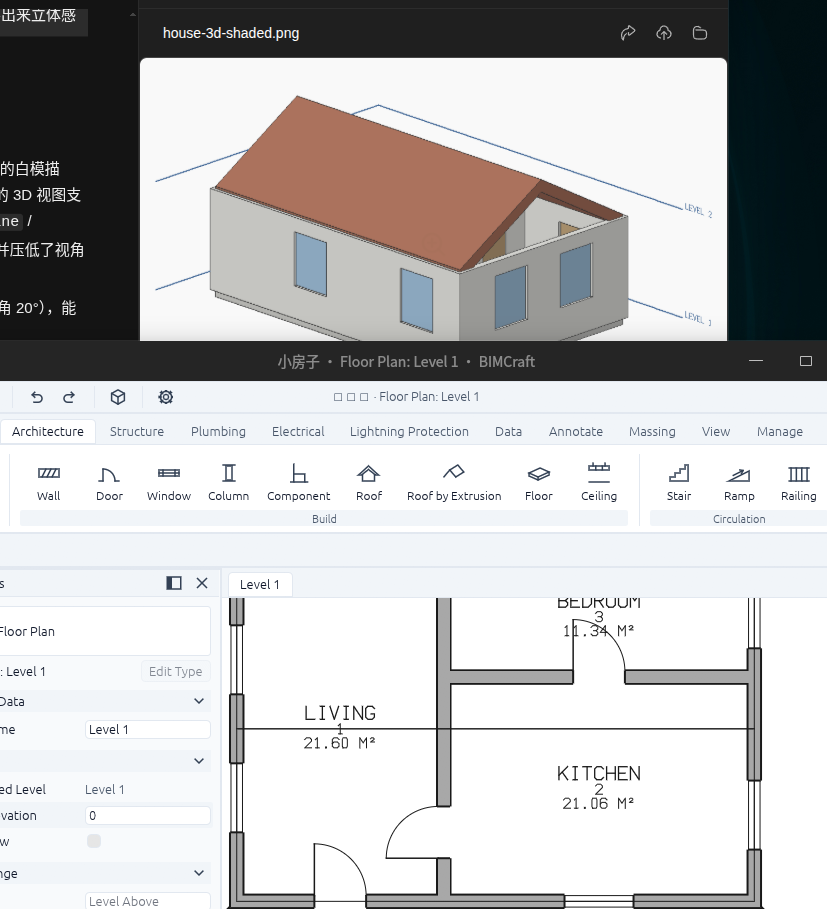Collapse the Data section chevron
Image resolution: width=827 pixels, height=909 pixels.
(x=199, y=701)
